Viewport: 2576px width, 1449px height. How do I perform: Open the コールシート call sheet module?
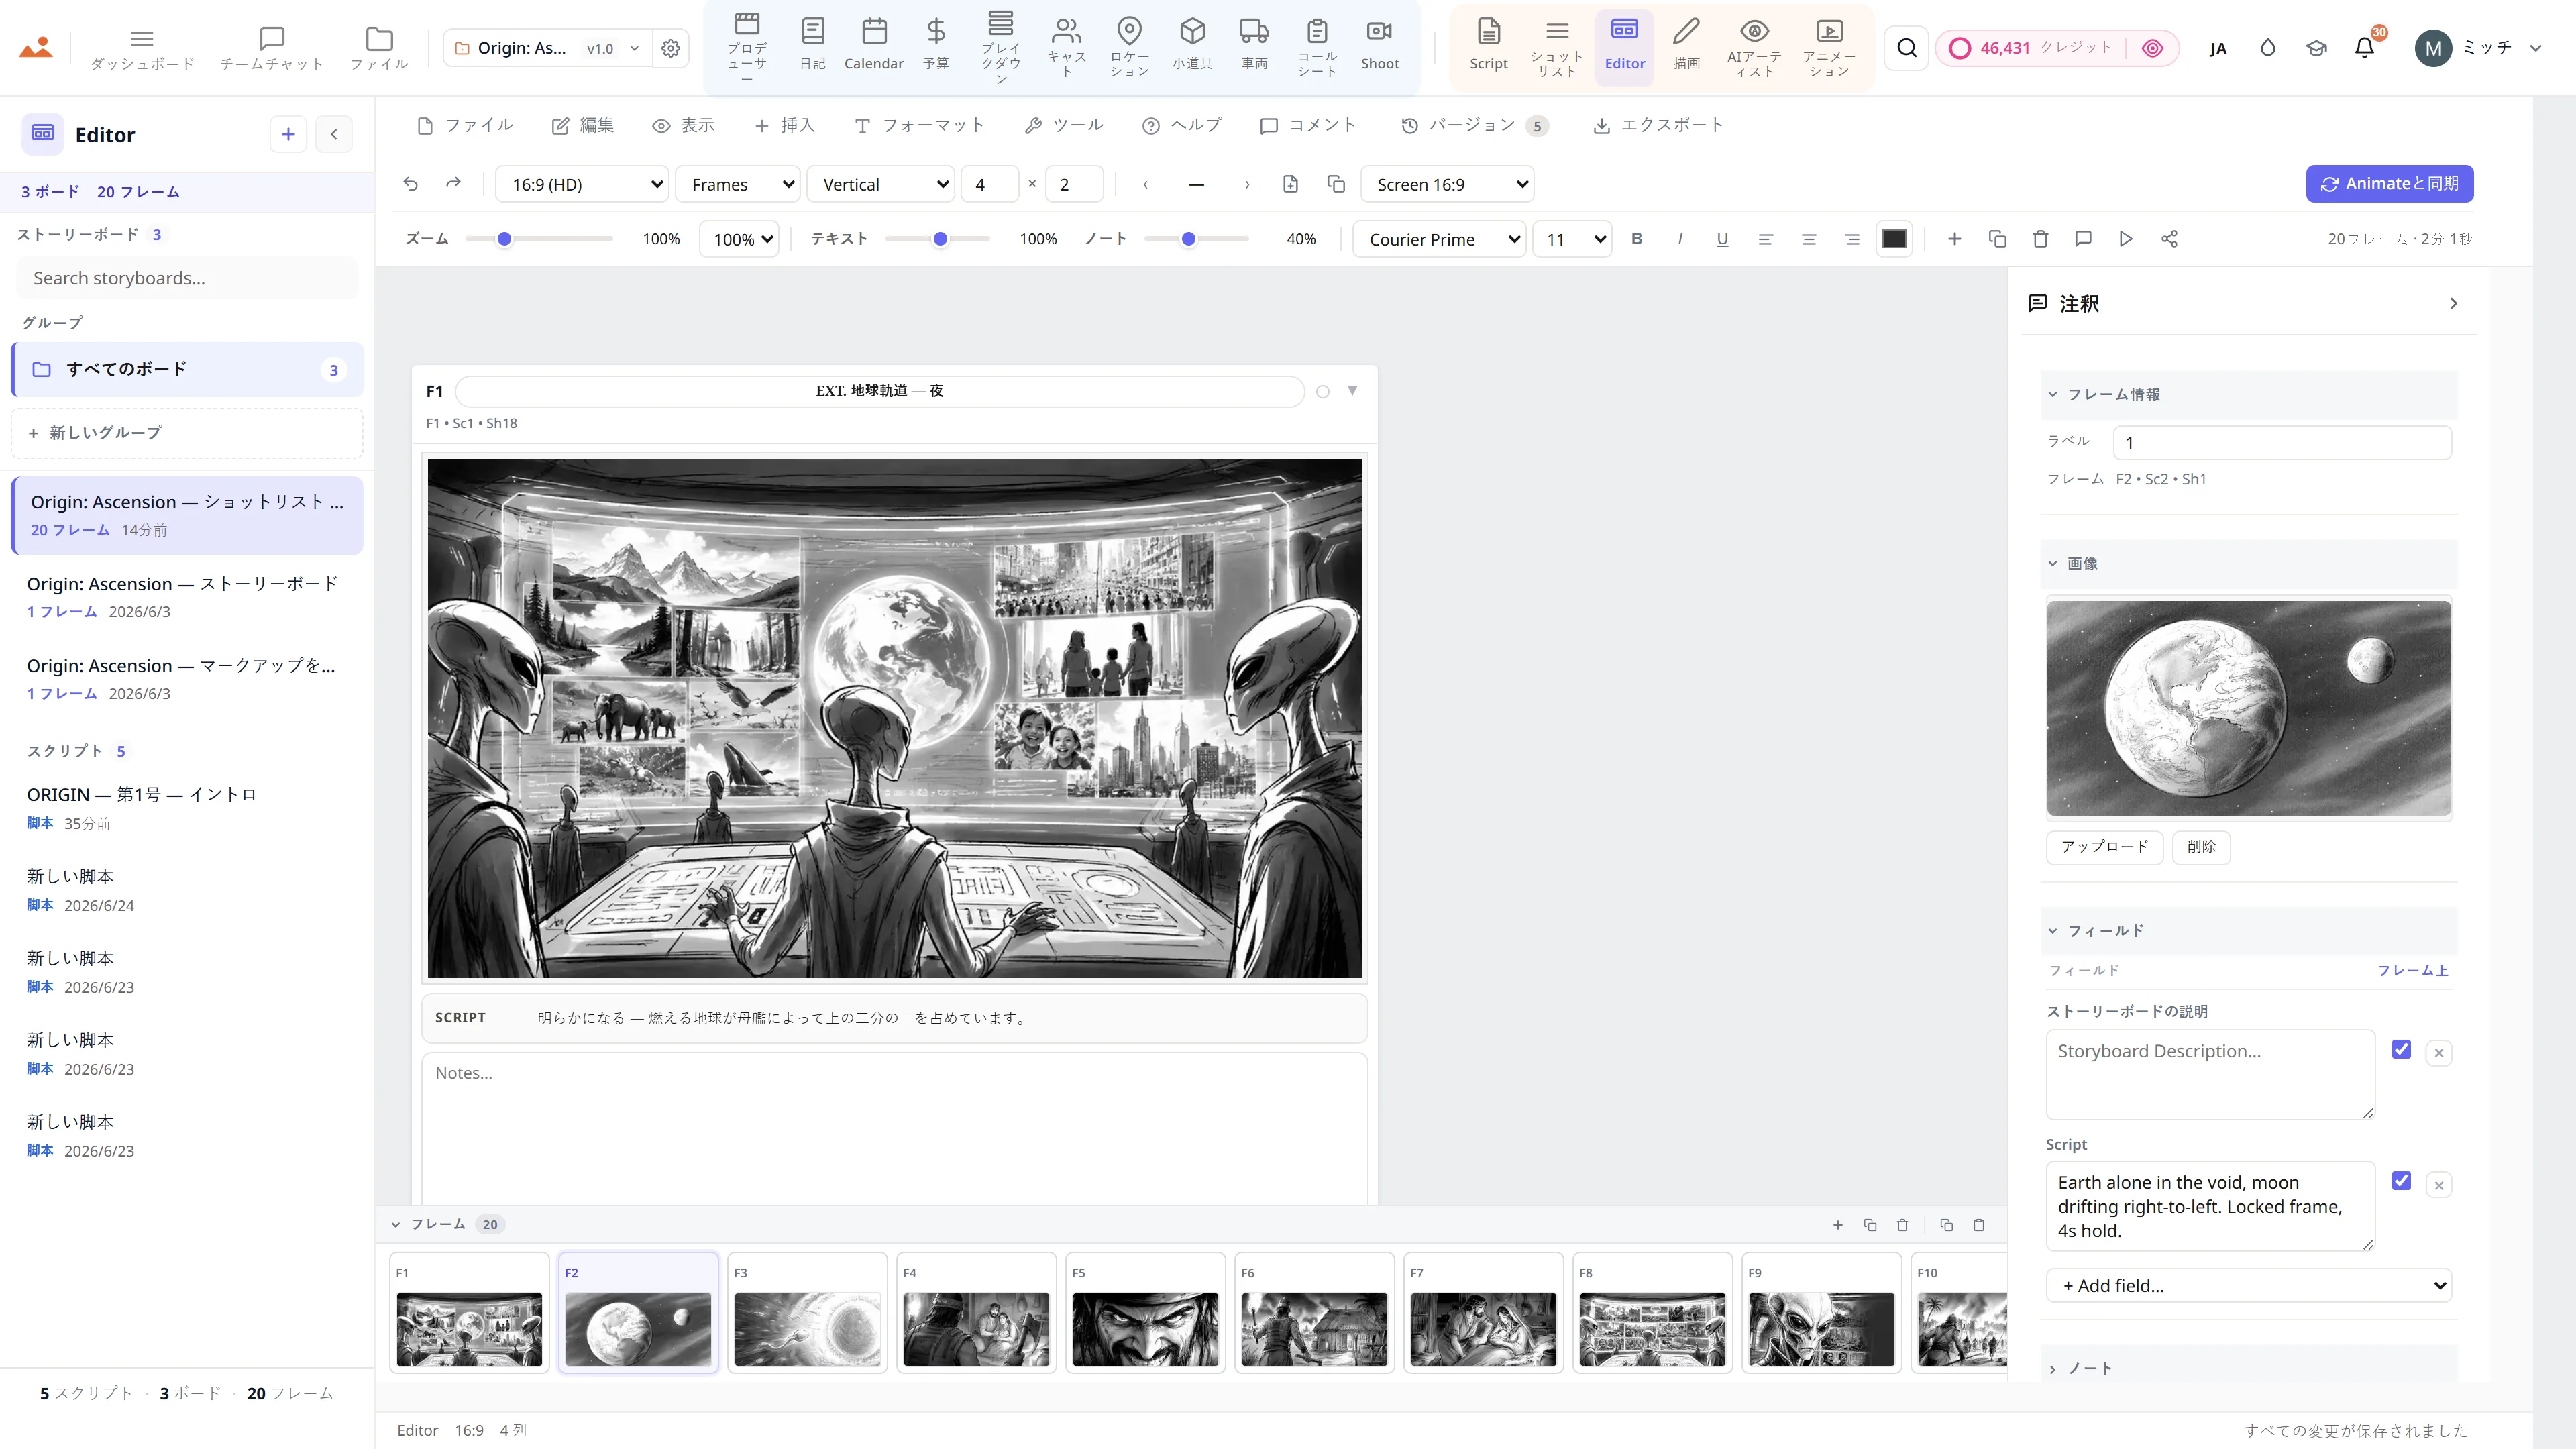[1317, 46]
